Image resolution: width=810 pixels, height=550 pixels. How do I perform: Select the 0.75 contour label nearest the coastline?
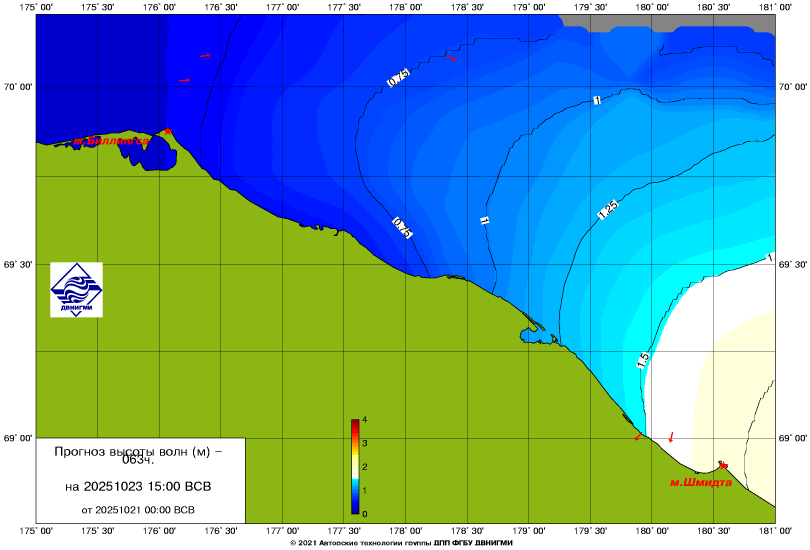(401, 227)
